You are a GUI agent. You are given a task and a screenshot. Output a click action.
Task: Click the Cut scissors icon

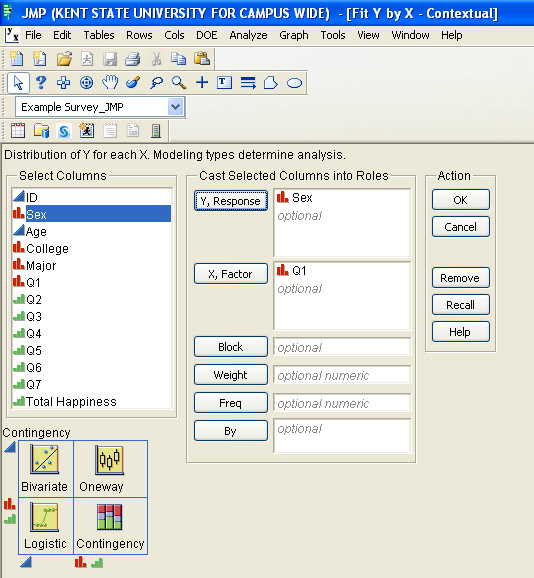[x=156, y=59]
